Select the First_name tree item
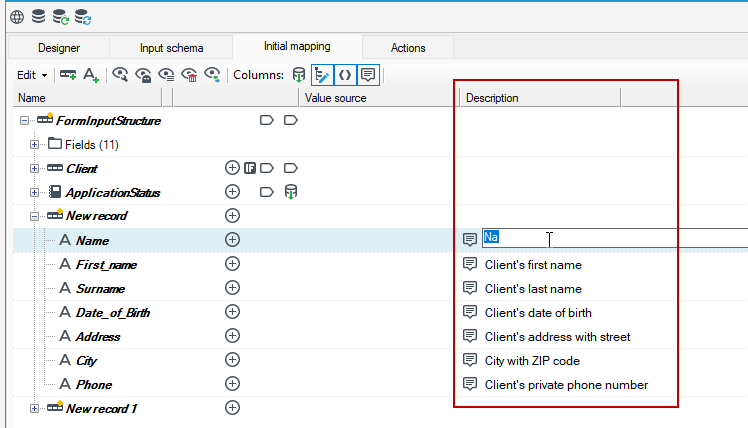The image size is (748, 428). point(106,265)
